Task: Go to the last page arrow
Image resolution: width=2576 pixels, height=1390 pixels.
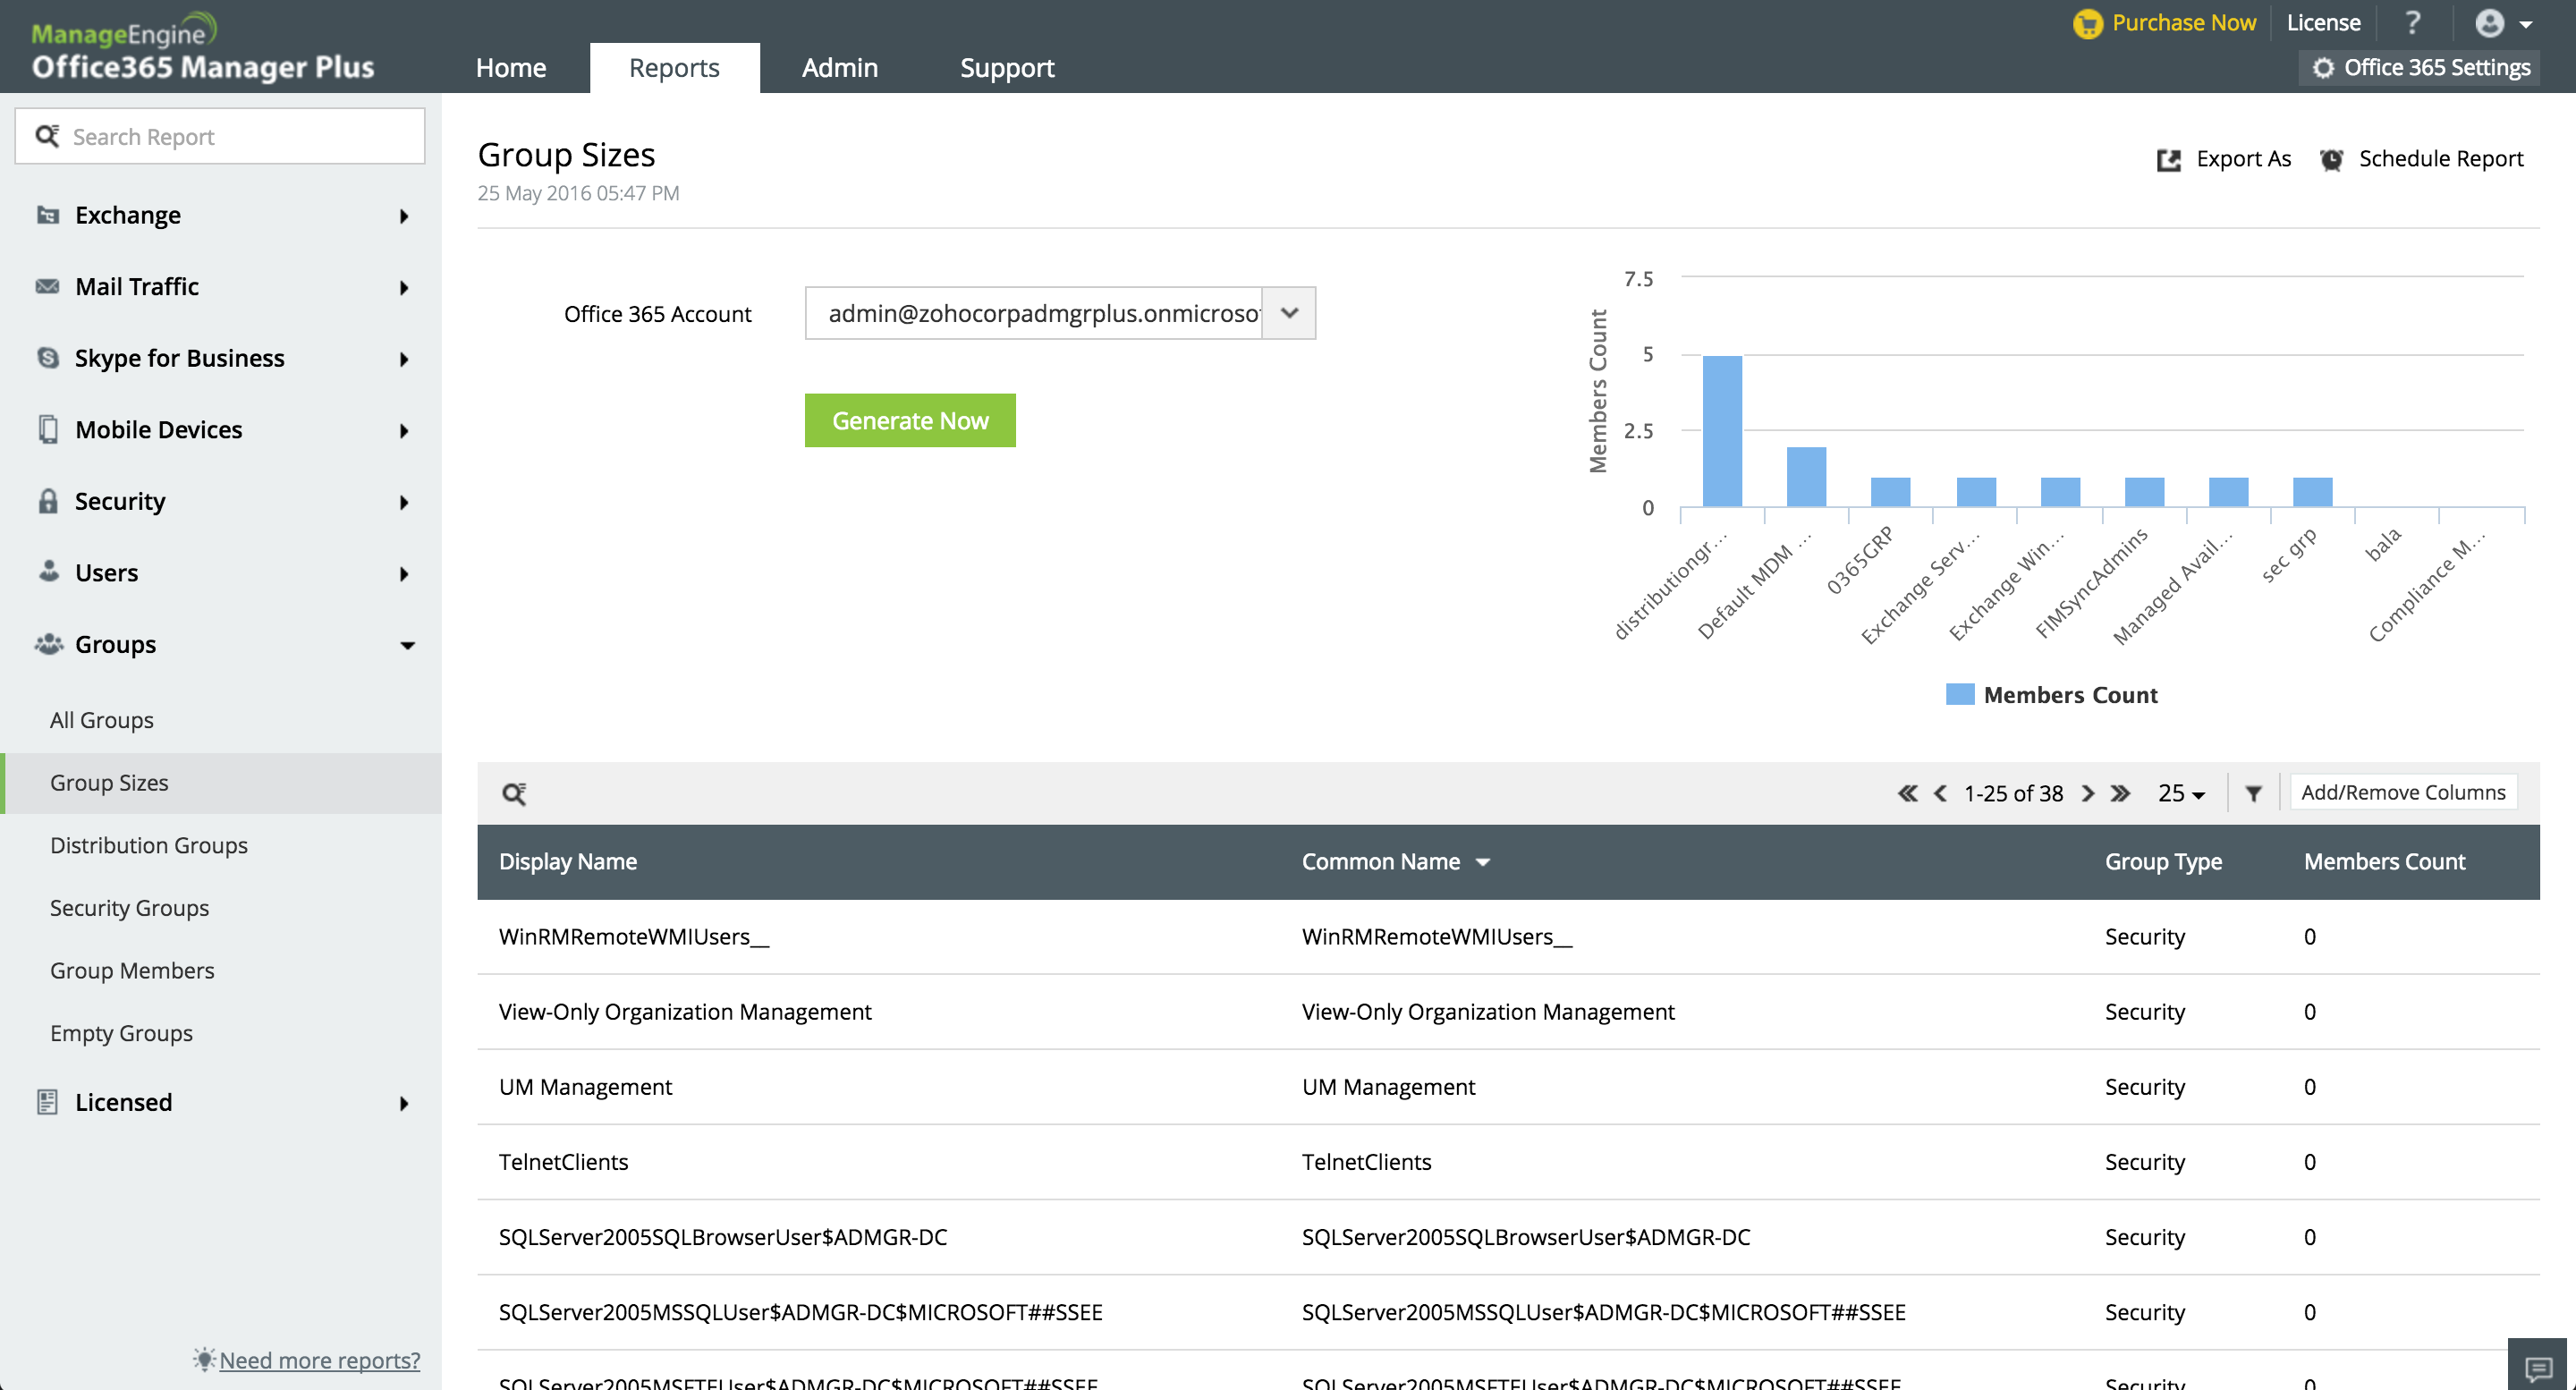Action: 2120,793
